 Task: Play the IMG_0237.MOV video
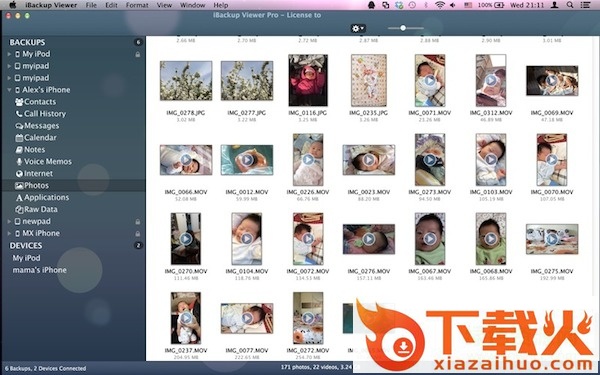(x=186, y=318)
